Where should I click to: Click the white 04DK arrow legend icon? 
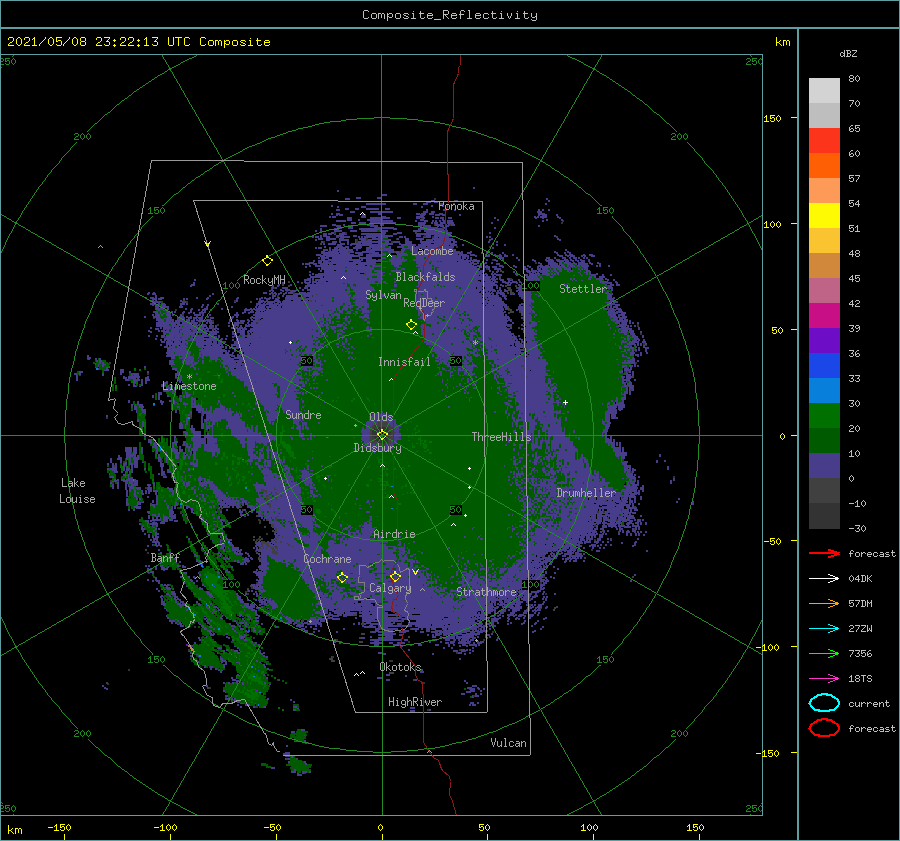click(x=824, y=578)
